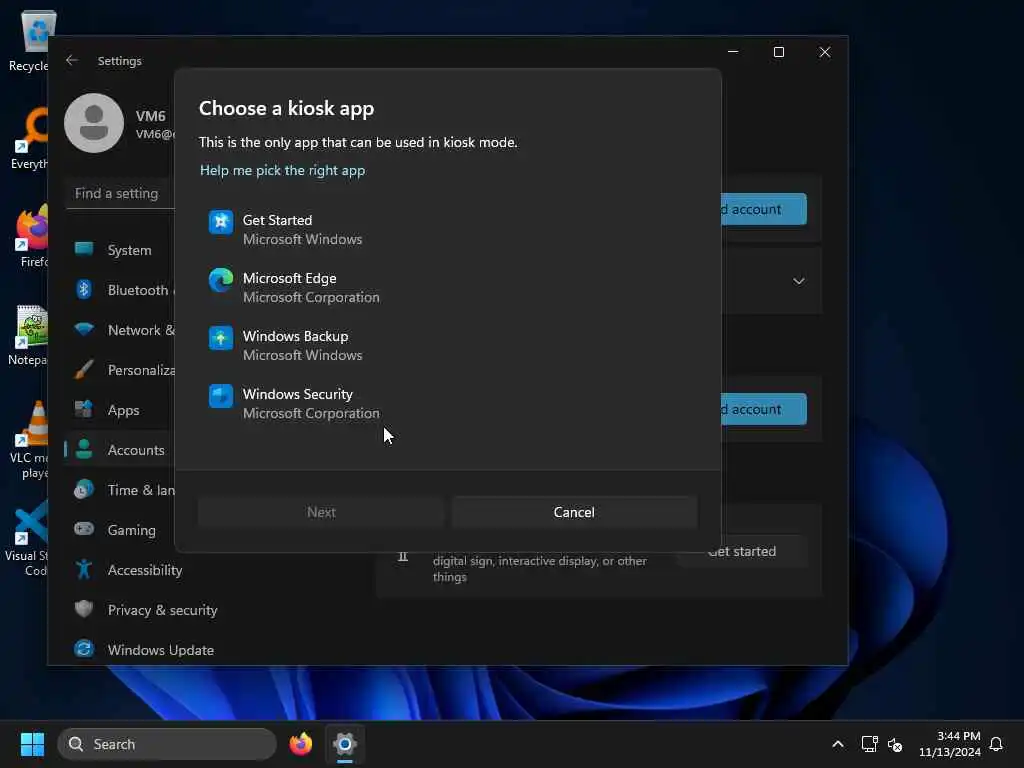Select the Gaming label in the sidebar

[x=132, y=530]
